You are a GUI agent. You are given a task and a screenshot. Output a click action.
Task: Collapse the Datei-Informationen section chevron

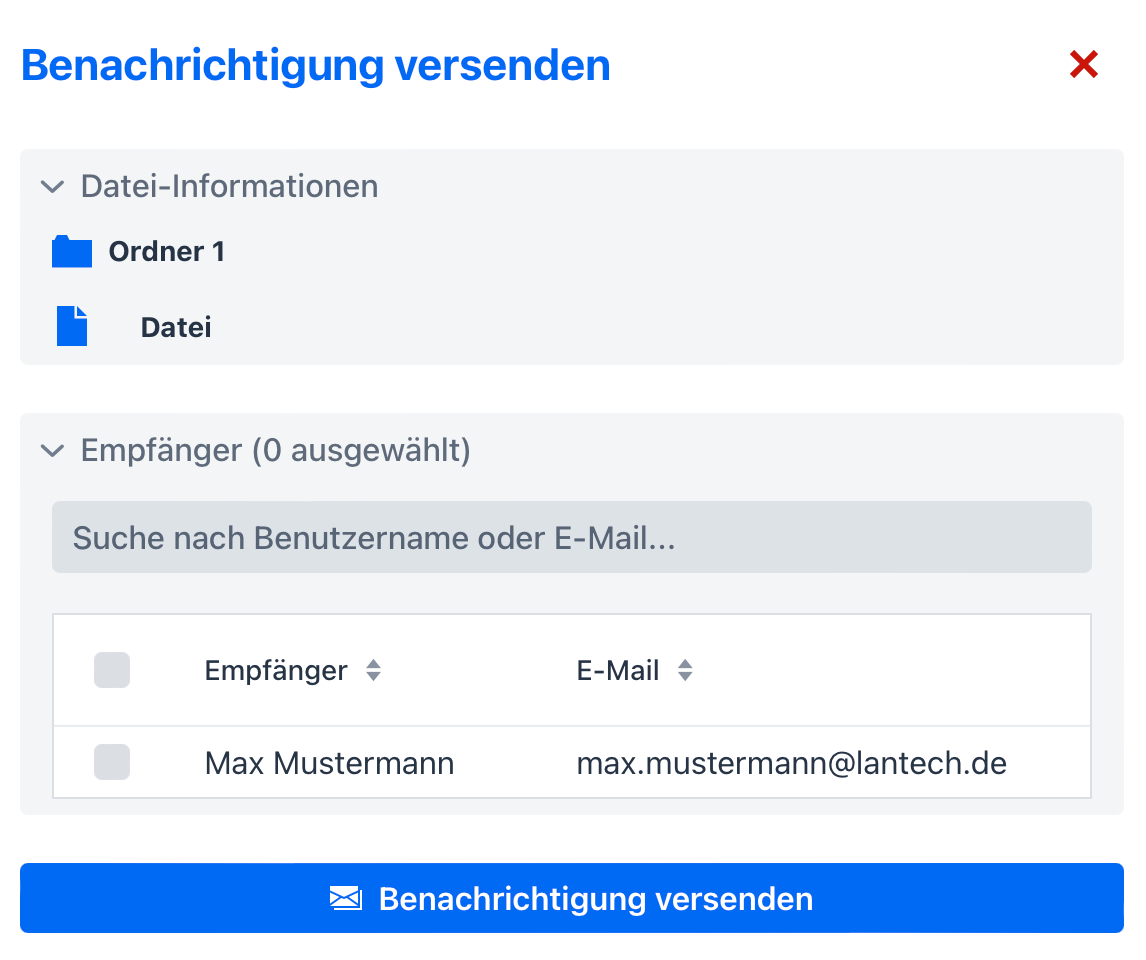(52, 187)
